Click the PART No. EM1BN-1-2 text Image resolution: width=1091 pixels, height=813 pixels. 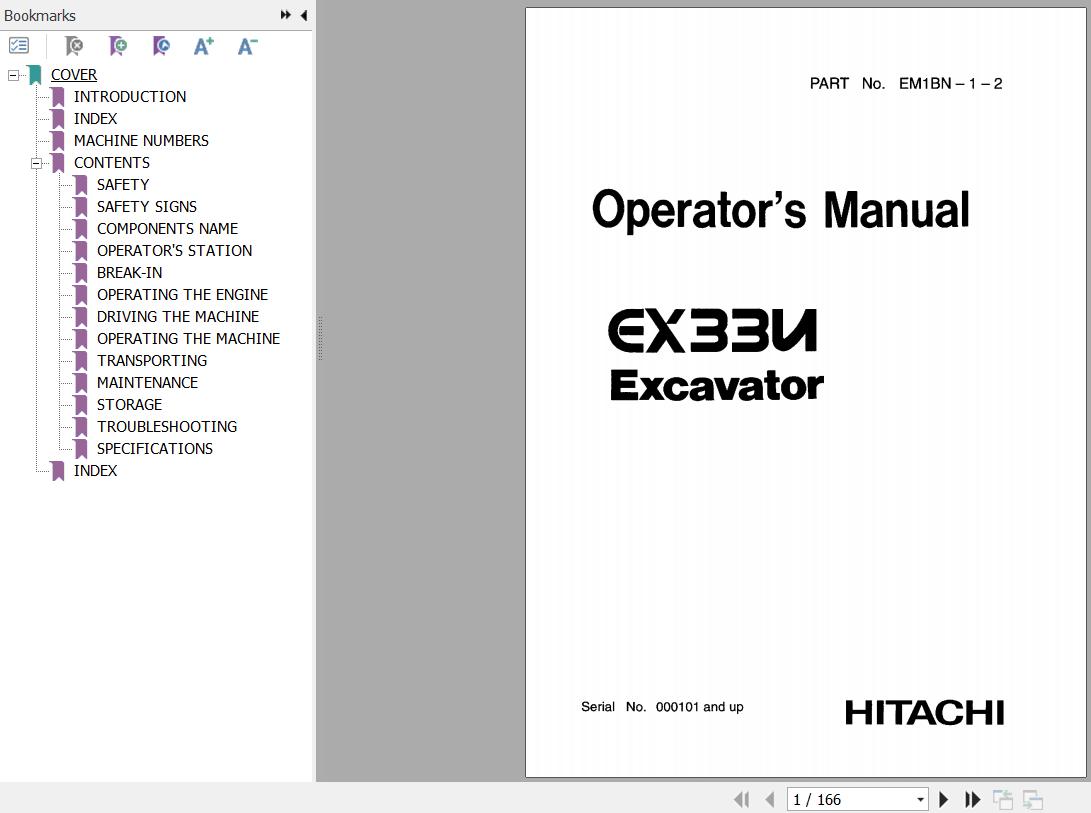pos(906,84)
